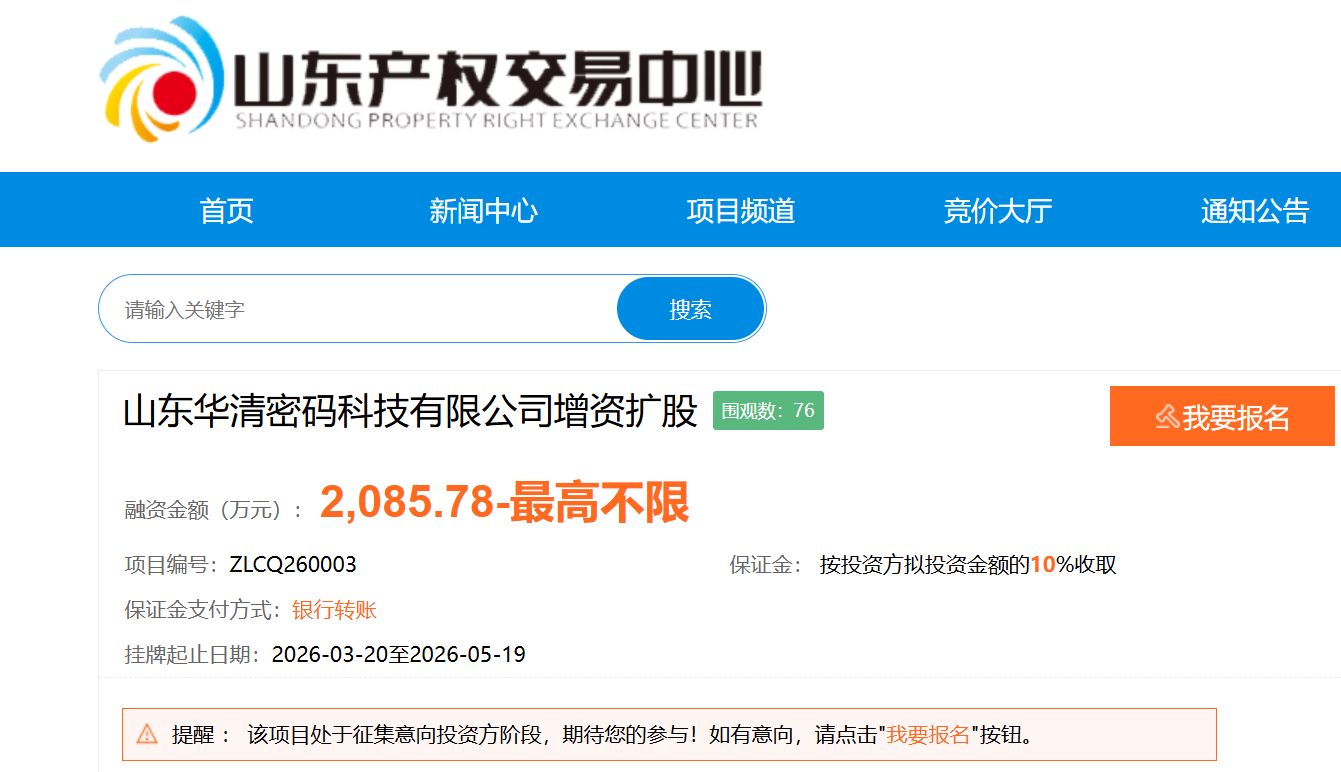Focus the 请输入关键字 search field
The height and width of the screenshot is (772, 1341).
pos(360,309)
